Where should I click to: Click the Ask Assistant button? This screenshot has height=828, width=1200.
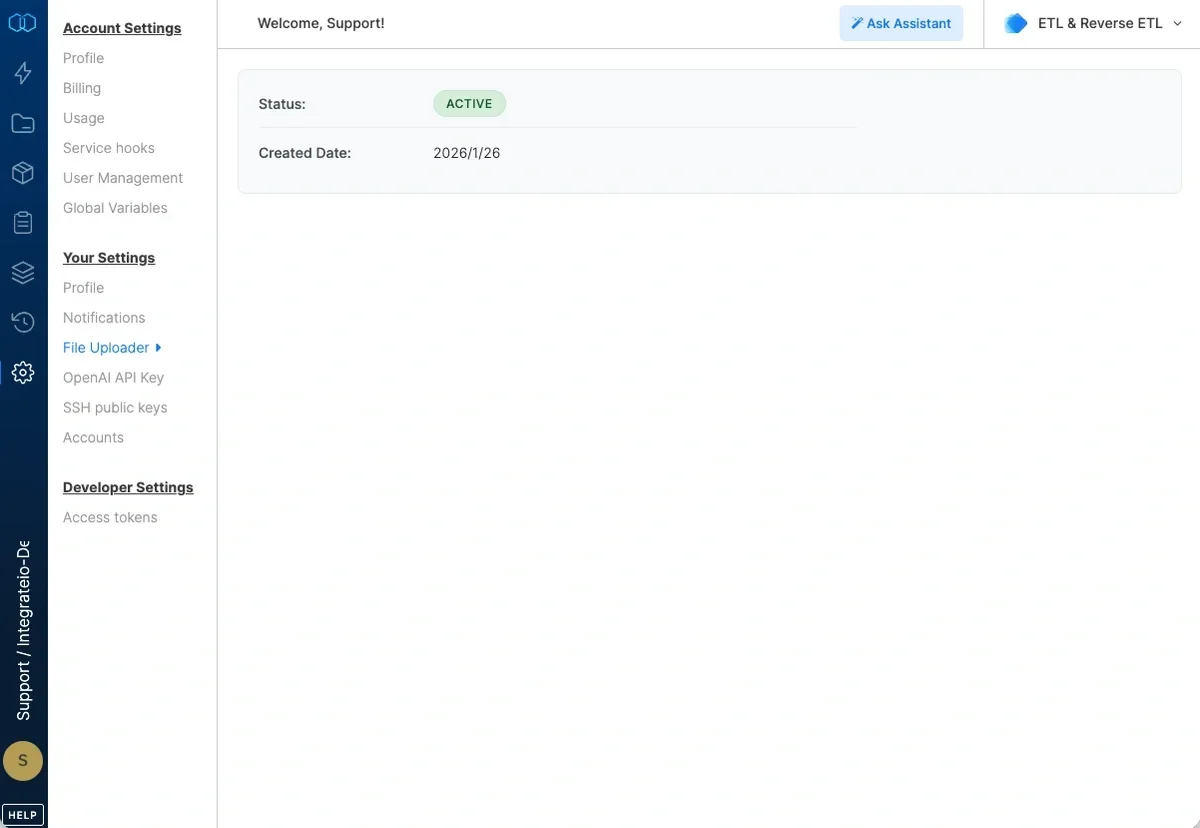[901, 23]
